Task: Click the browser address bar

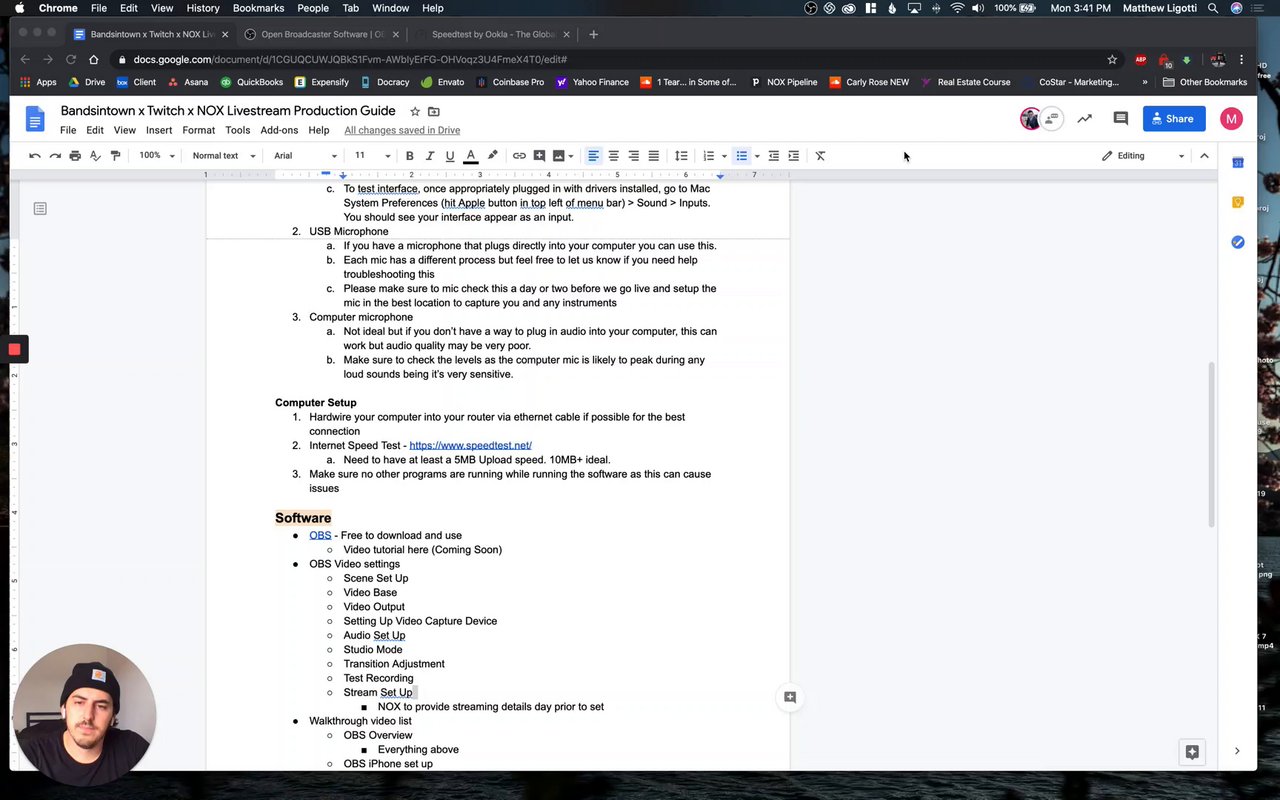Action: pos(610,59)
